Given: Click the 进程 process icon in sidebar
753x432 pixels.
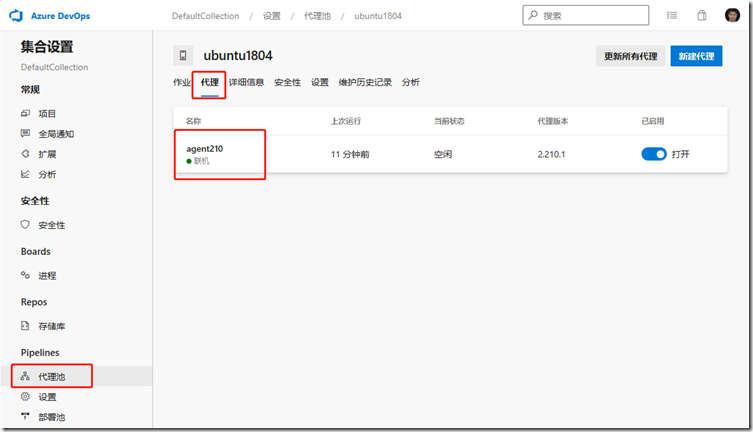Looking at the screenshot, I should coord(25,275).
